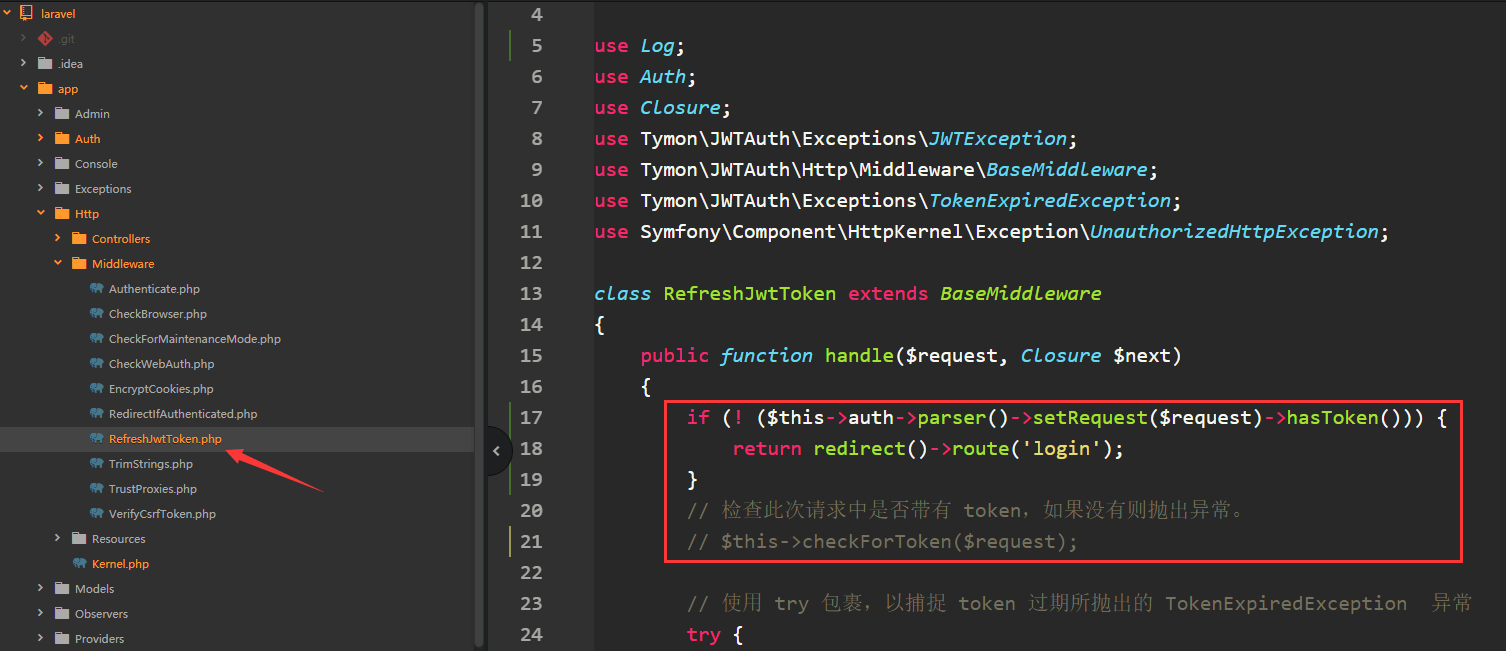Select RefreshJwtToken.php in the tree
Image resolution: width=1506 pixels, height=651 pixels.
[165, 439]
